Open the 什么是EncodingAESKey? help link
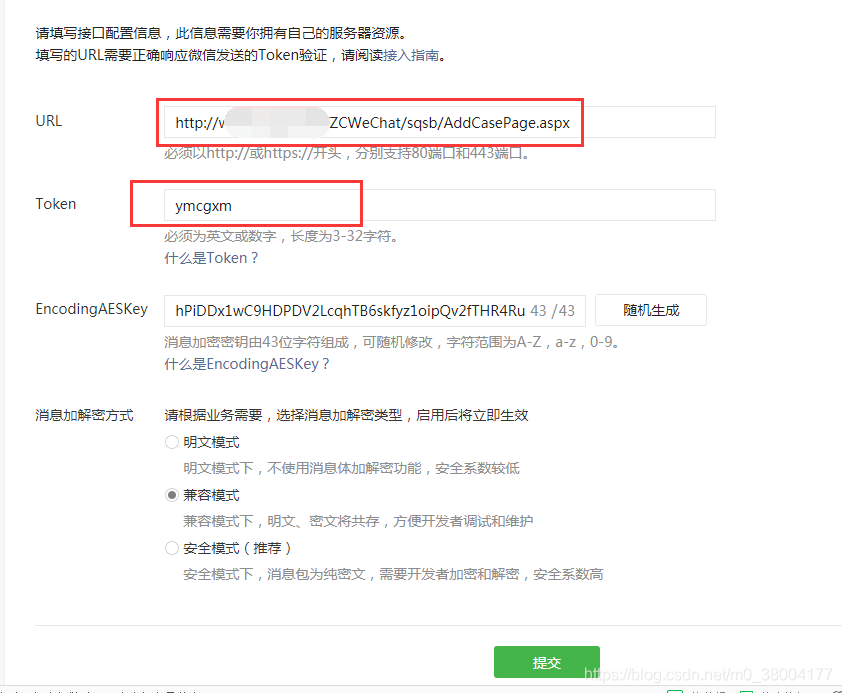Image resolution: width=842 pixels, height=693 pixels. tap(246, 364)
